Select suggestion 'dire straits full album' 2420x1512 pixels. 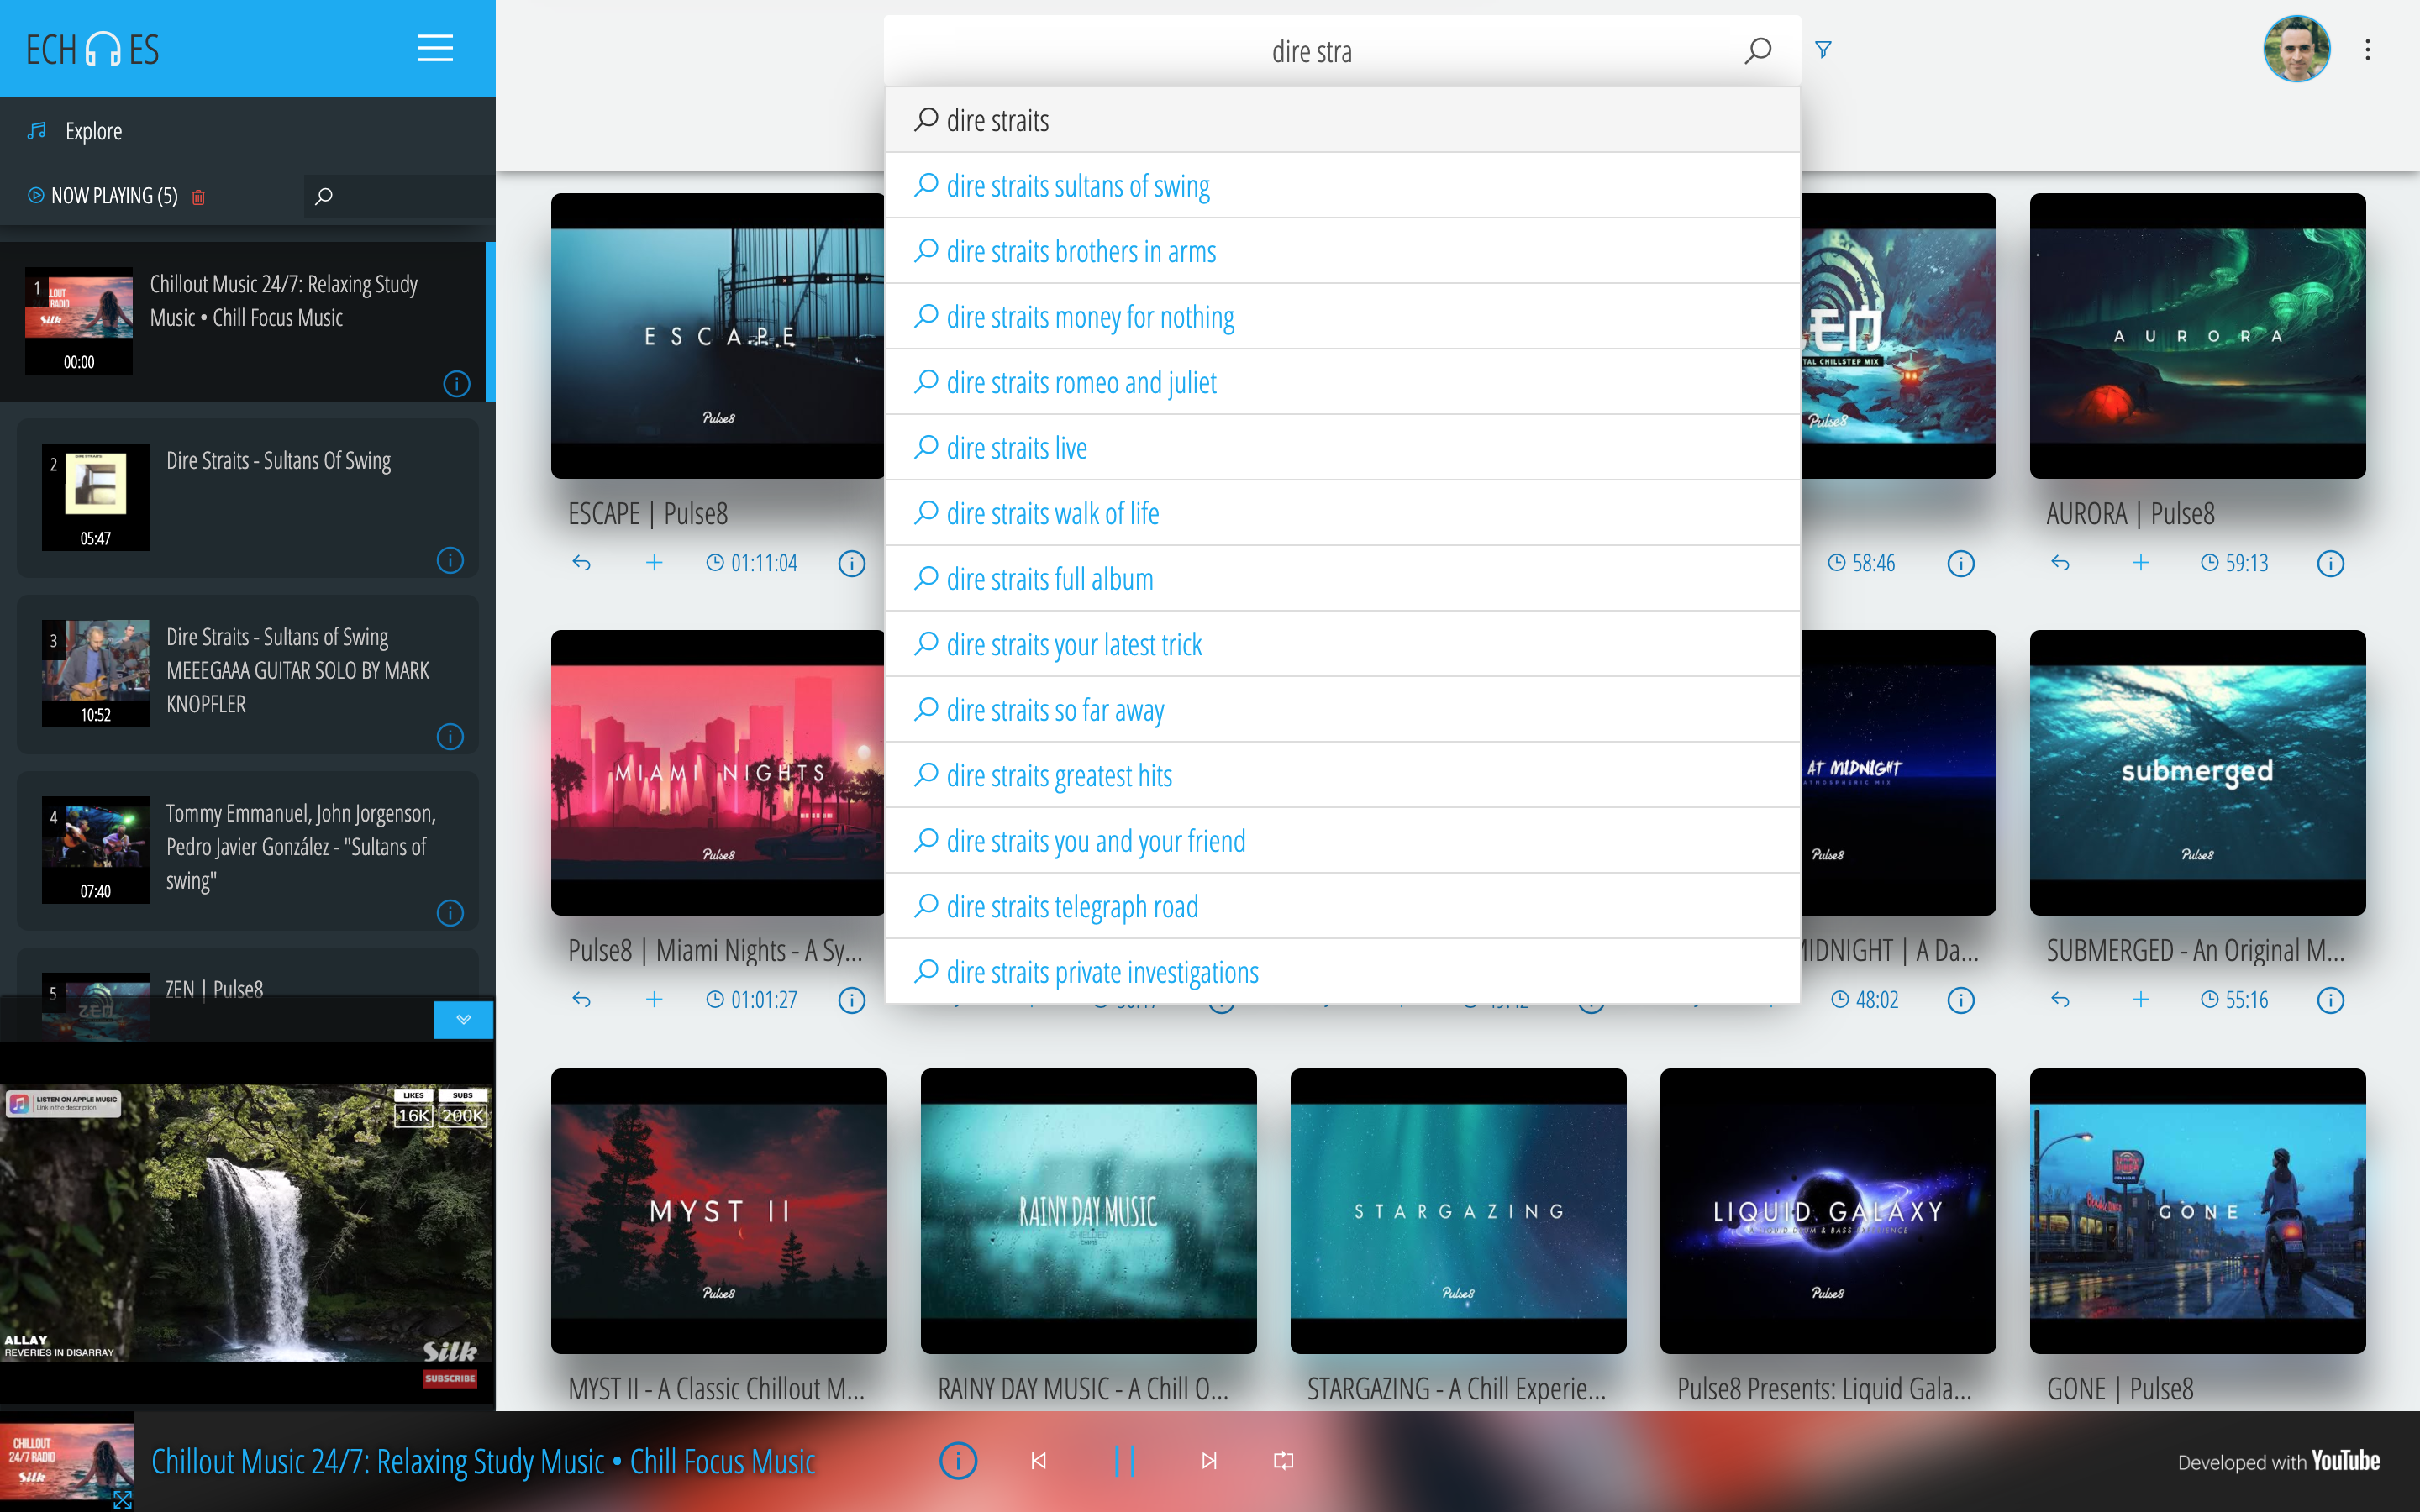(1342, 578)
